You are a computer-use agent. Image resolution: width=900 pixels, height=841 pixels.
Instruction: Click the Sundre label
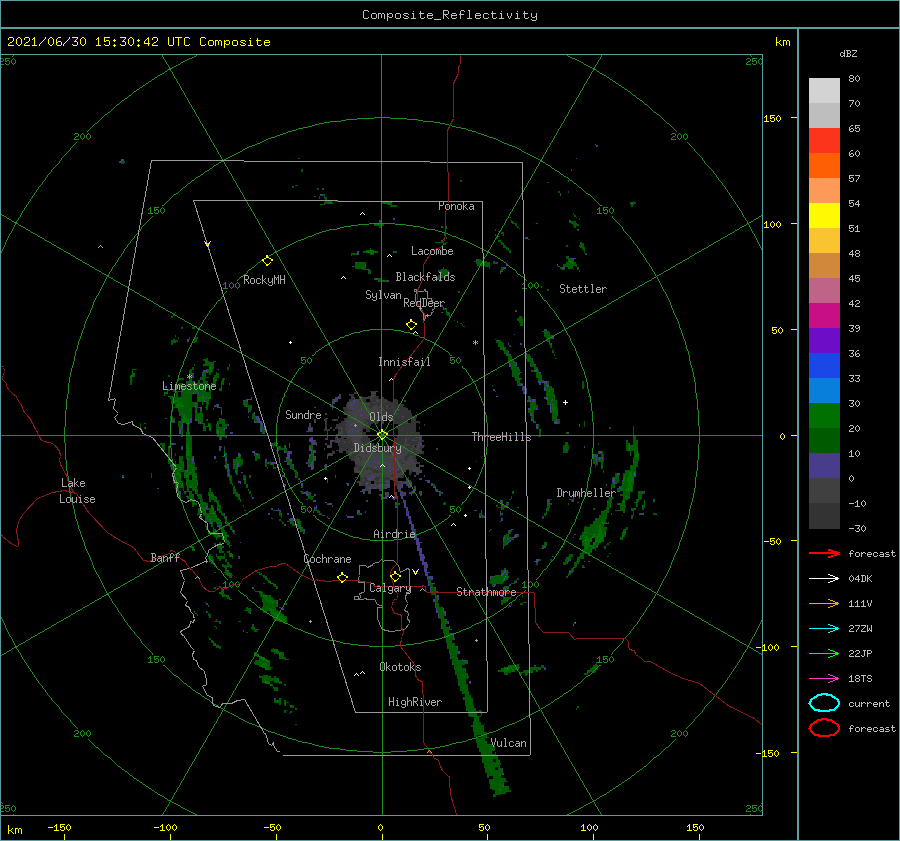[x=303, y=414]
